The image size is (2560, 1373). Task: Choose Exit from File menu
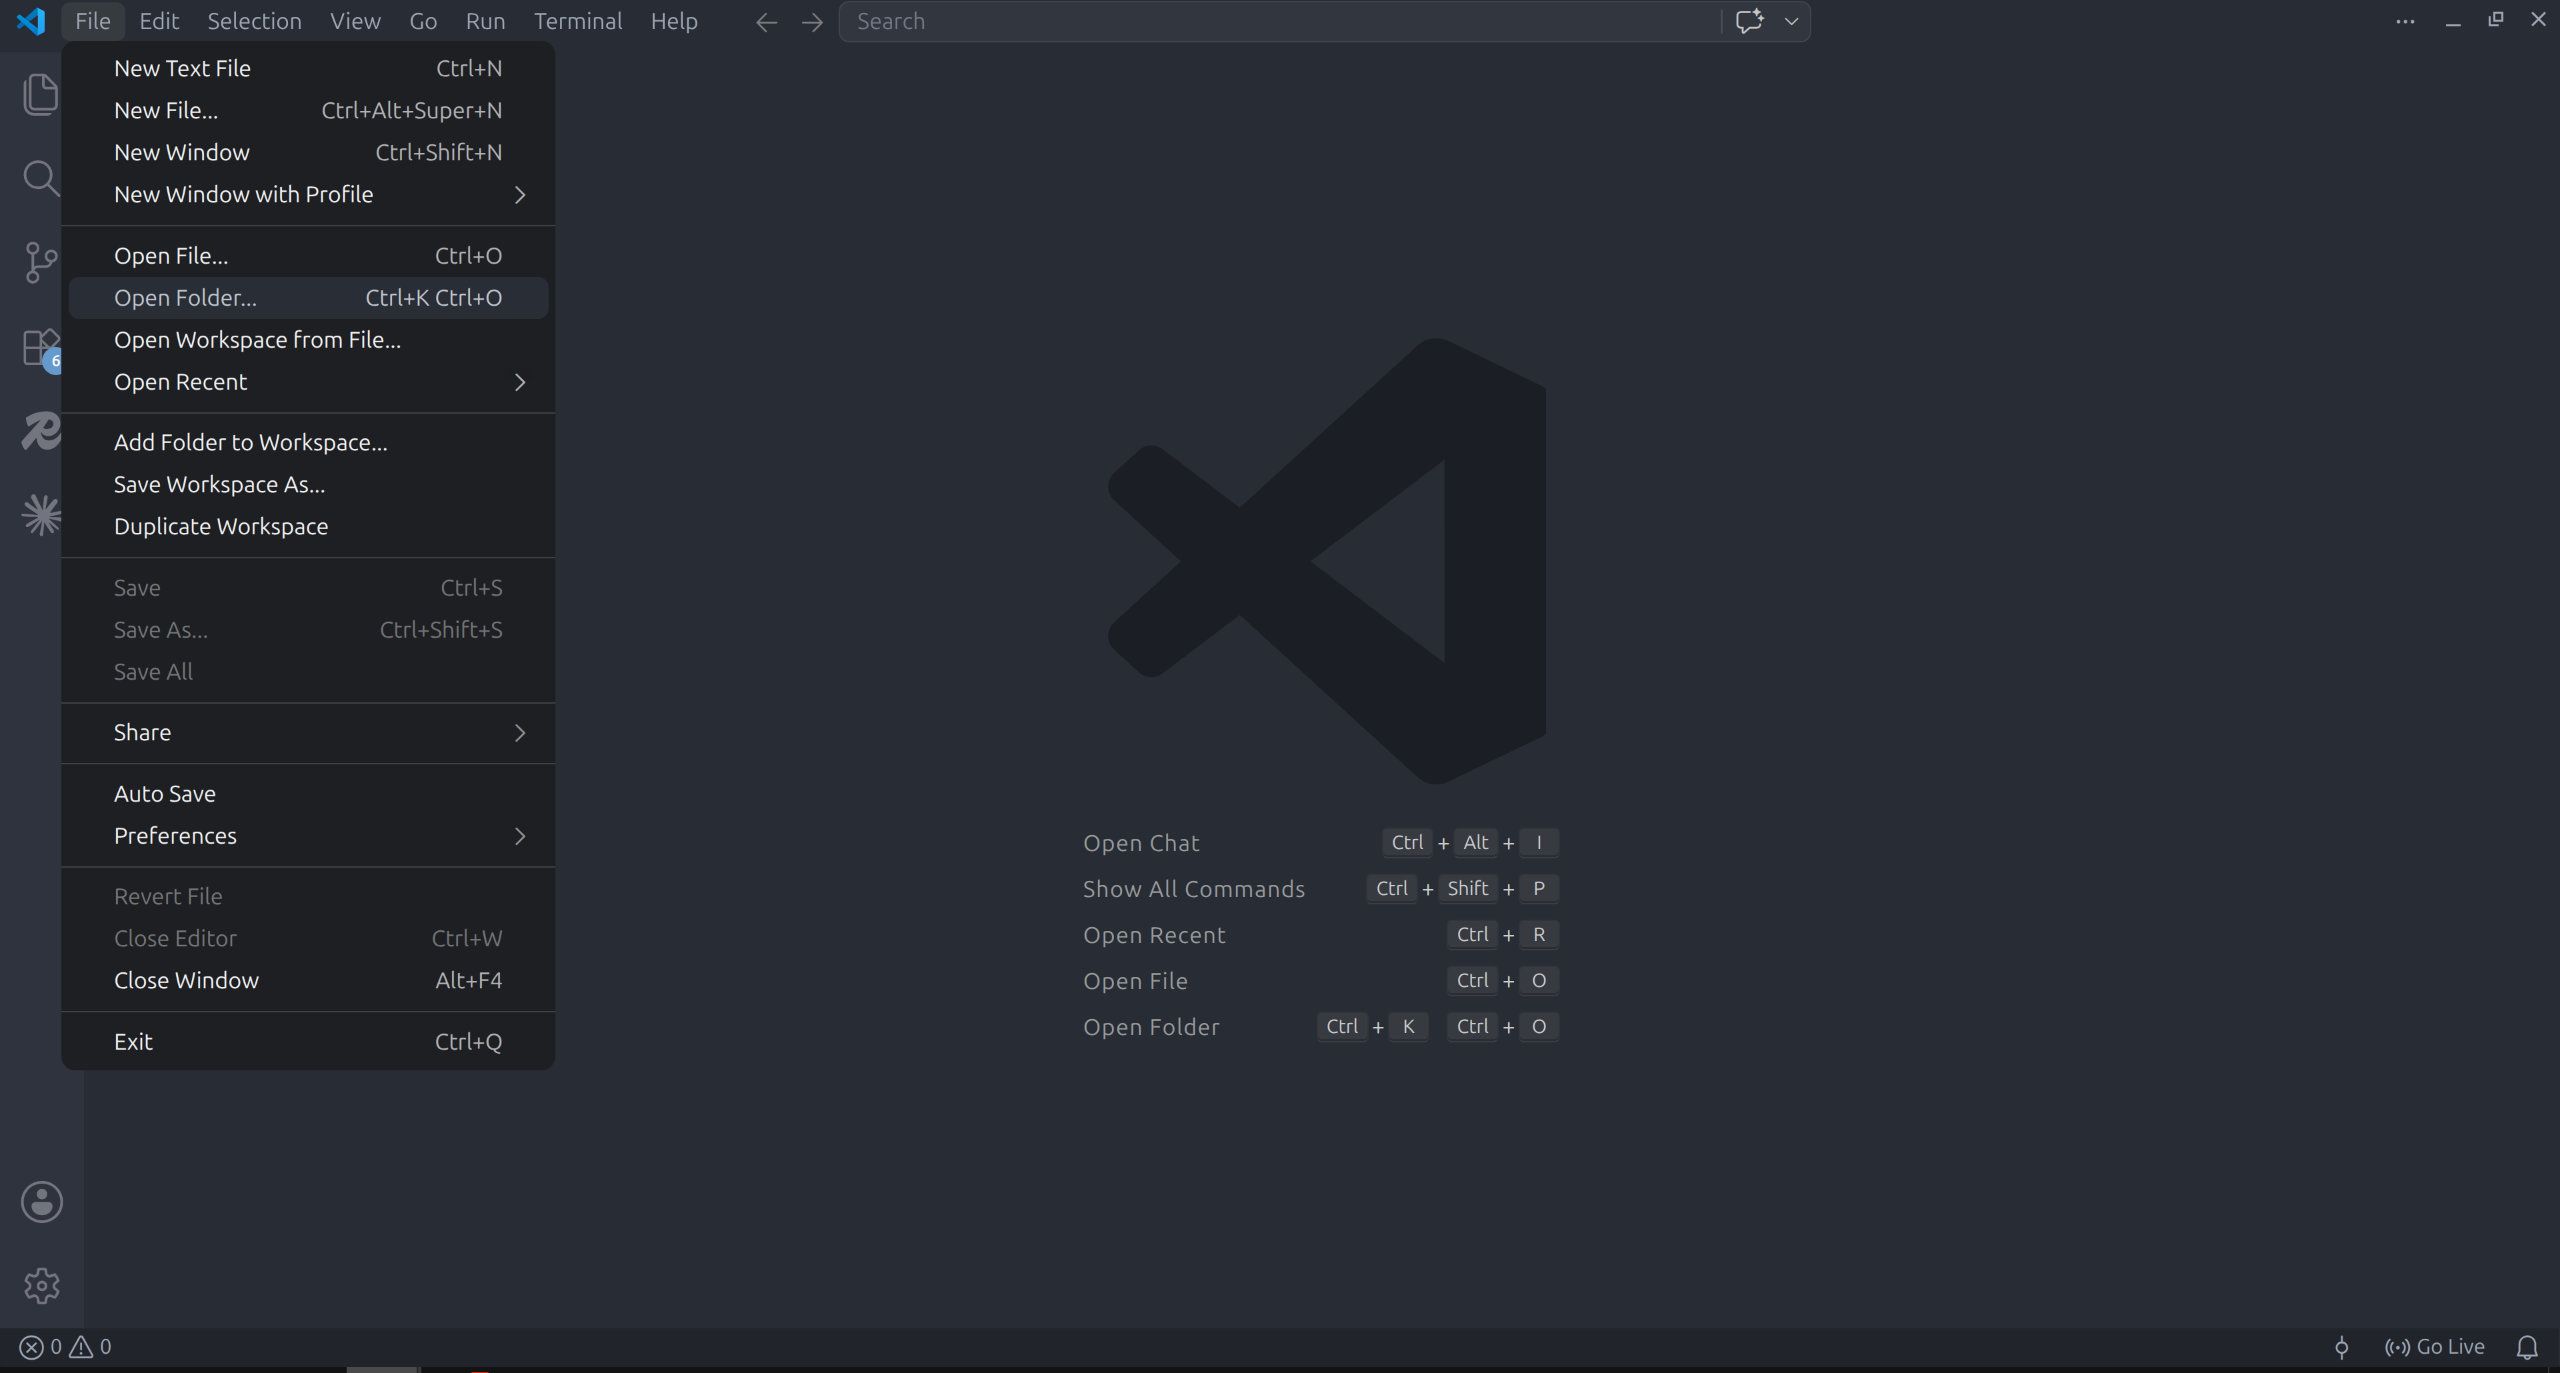point(308,1042)
